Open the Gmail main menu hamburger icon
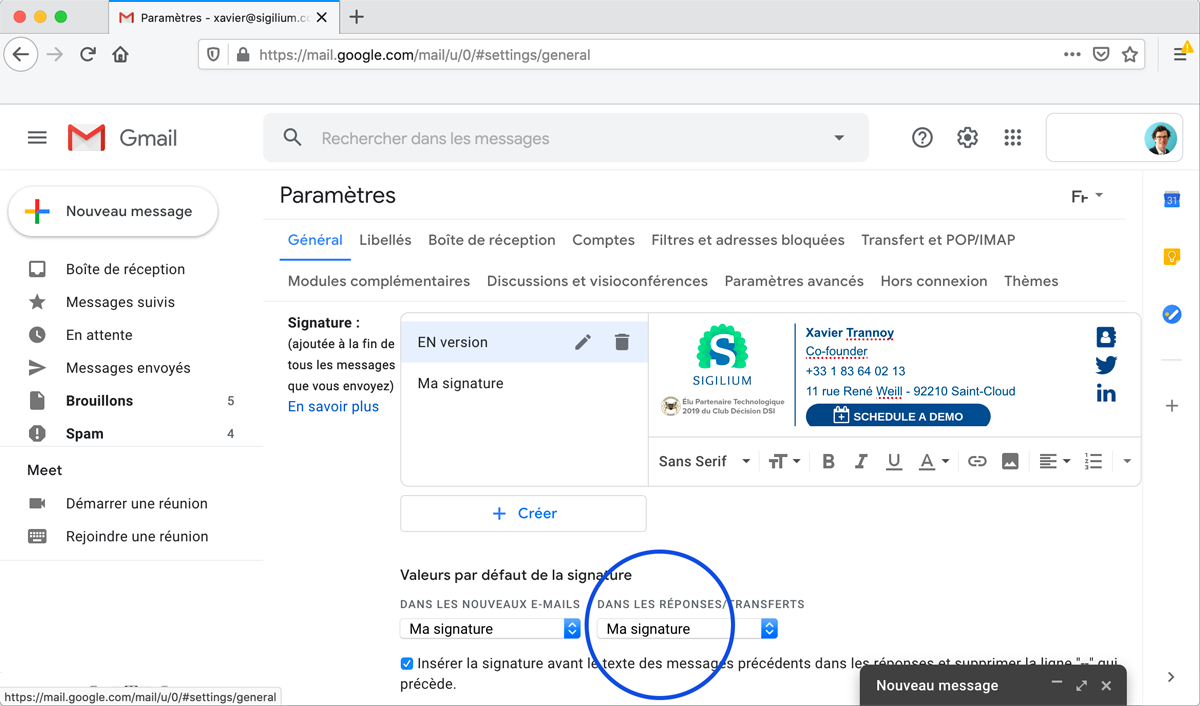 (x=37, y=138)
